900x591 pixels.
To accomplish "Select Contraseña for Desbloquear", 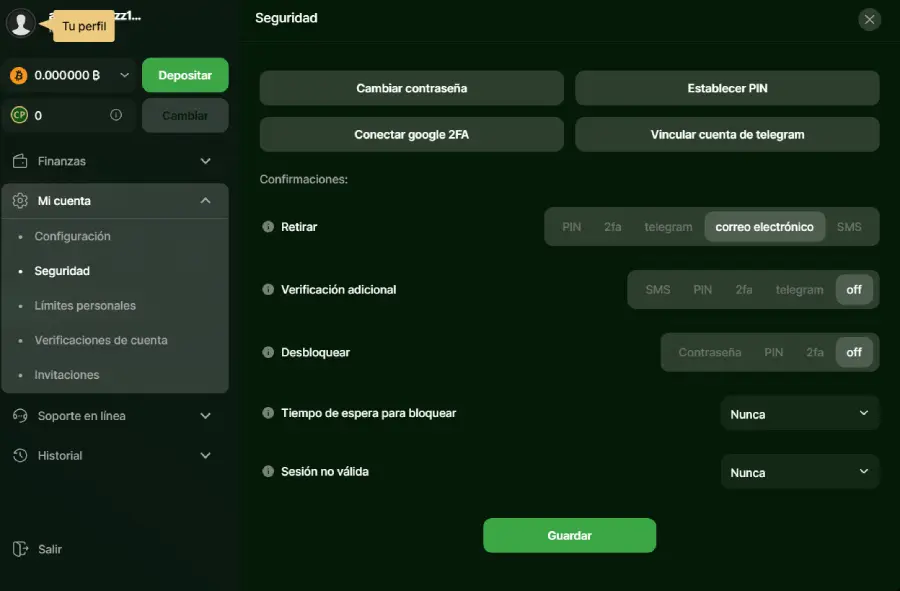I will pyautogui.click(x=710, y=352).
